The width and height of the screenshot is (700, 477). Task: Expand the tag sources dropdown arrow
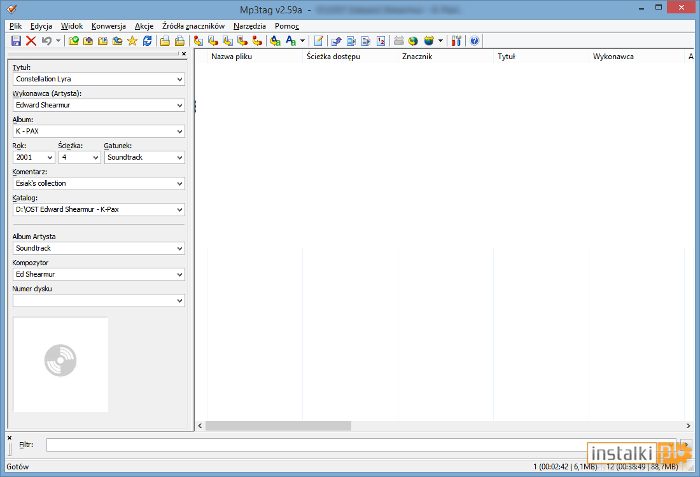click(441, 41)
